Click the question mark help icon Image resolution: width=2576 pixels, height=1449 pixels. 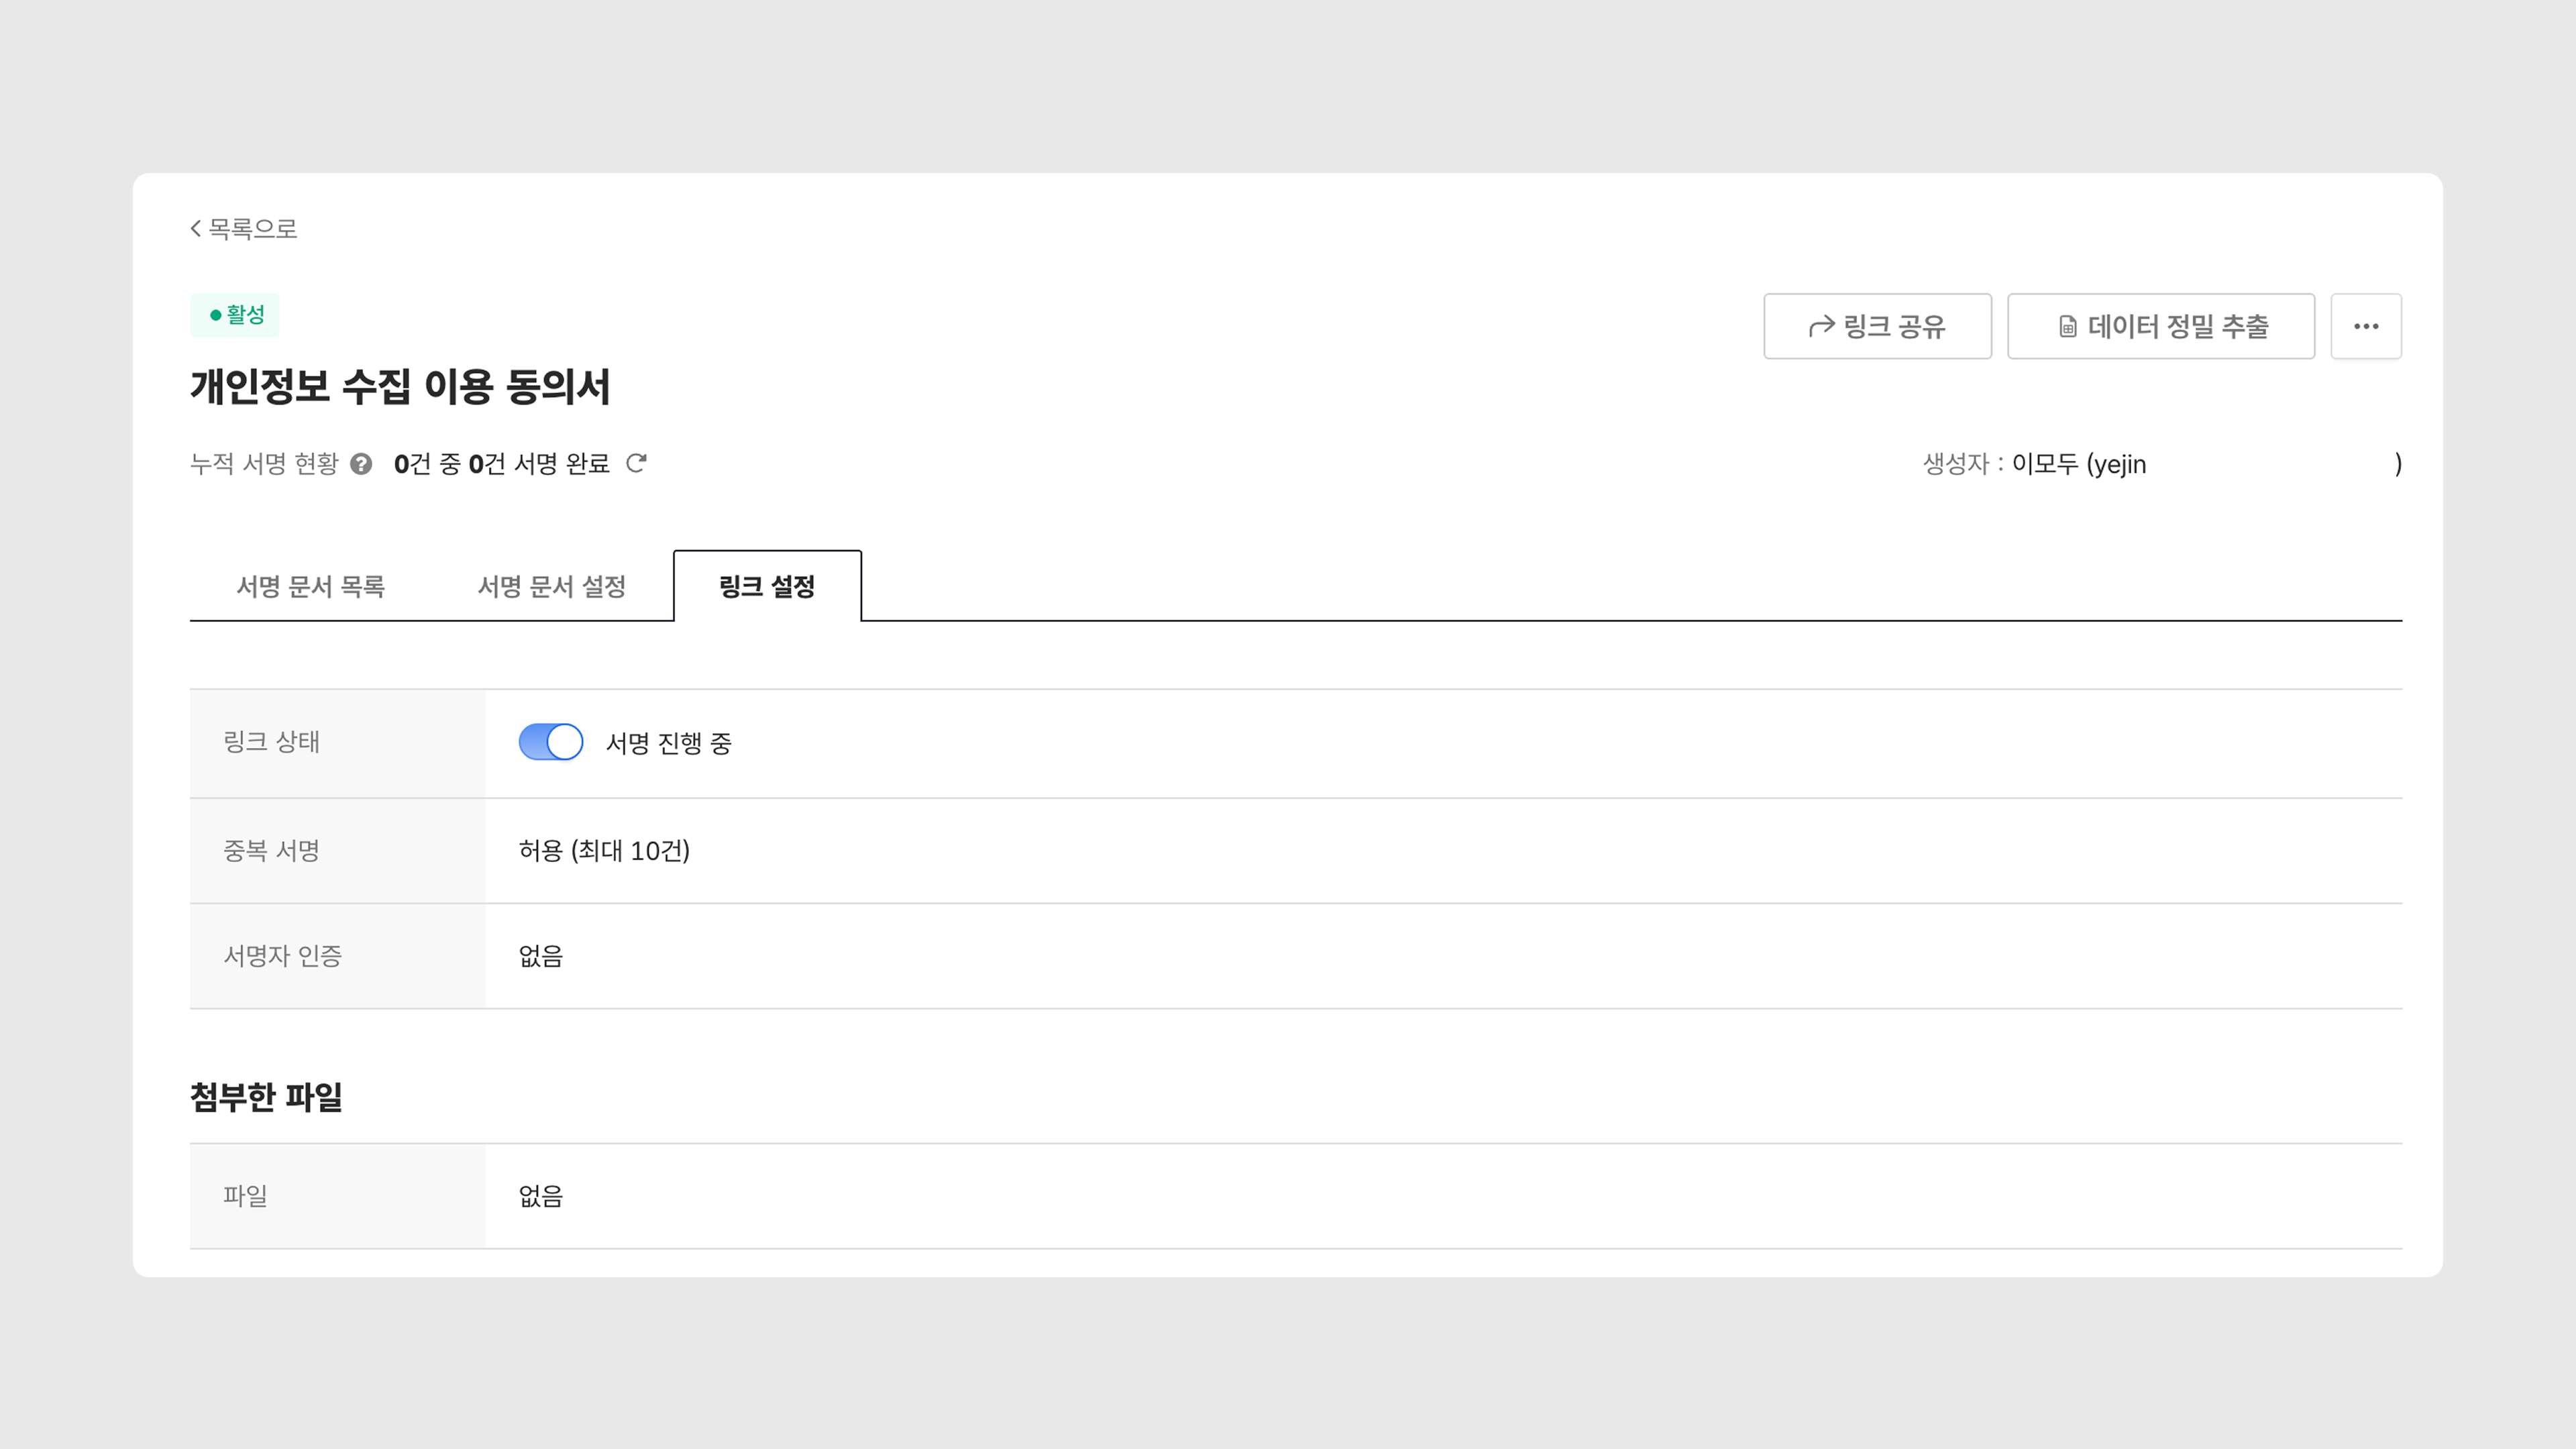pos(361,464)
